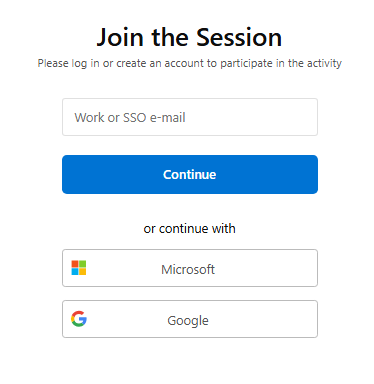Click the Microsoft four-color logo icon
Screen dimensions: 374x384
[x=79, y=268]
